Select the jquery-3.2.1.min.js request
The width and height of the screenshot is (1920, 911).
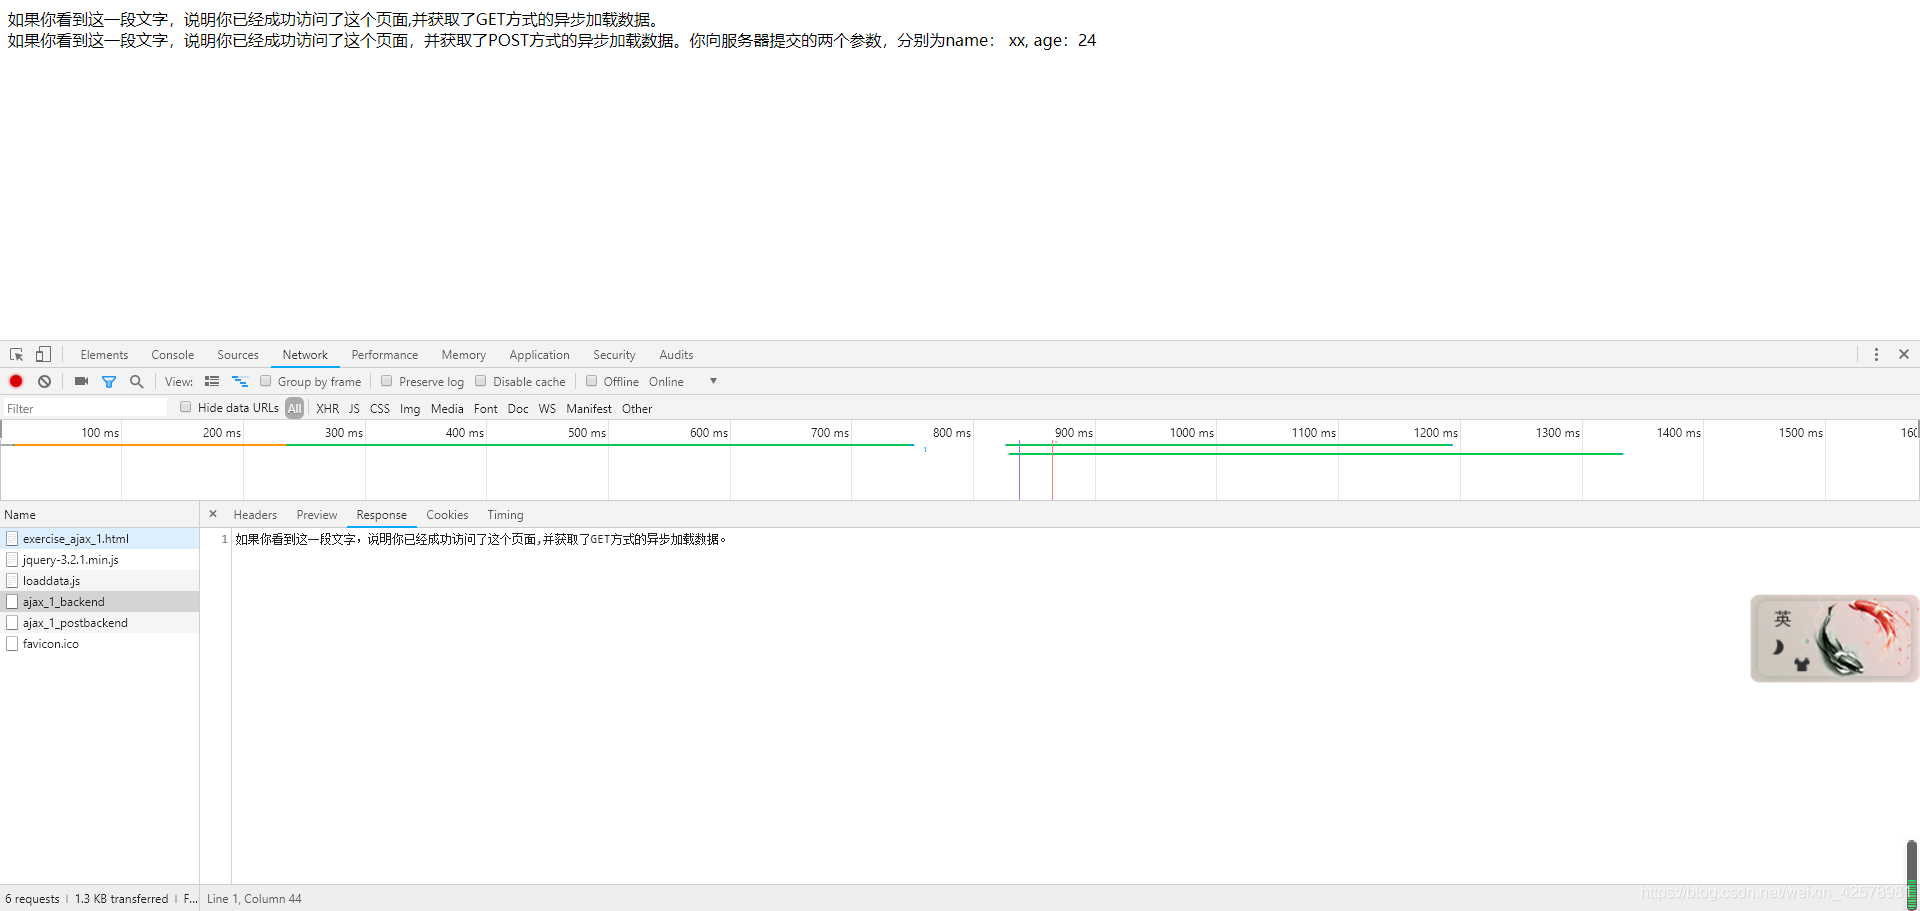pyautogui.click(x=99, y=559)
